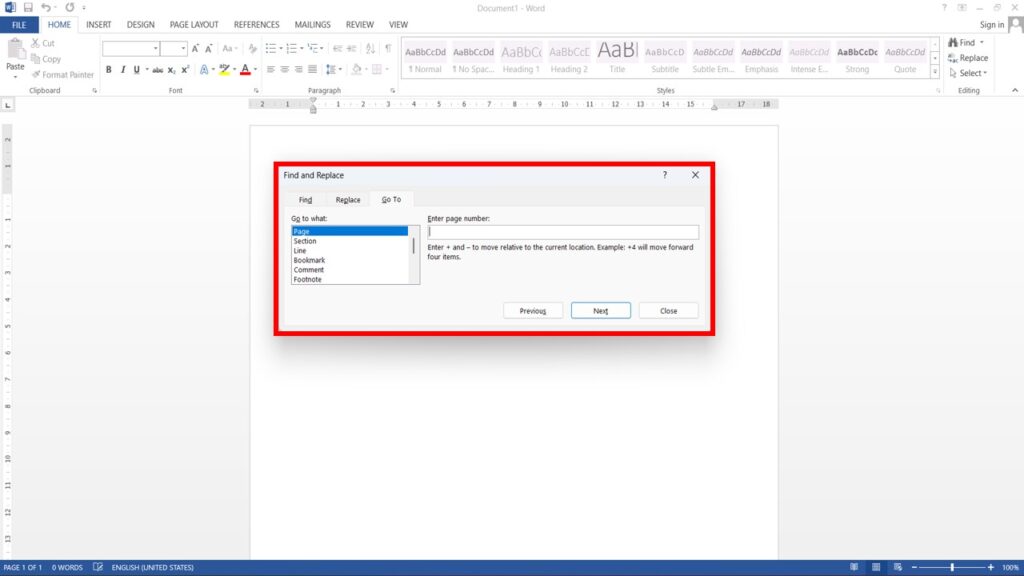
Task: Click the show paragraph marks icon
Action: 388,48
